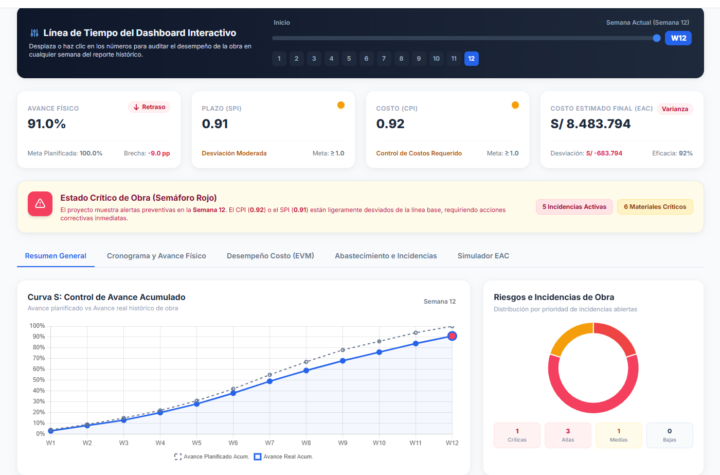Click the orange status dot on the Plazo SPI card
The image size is (720, 475).
click(x=341, y=105)
